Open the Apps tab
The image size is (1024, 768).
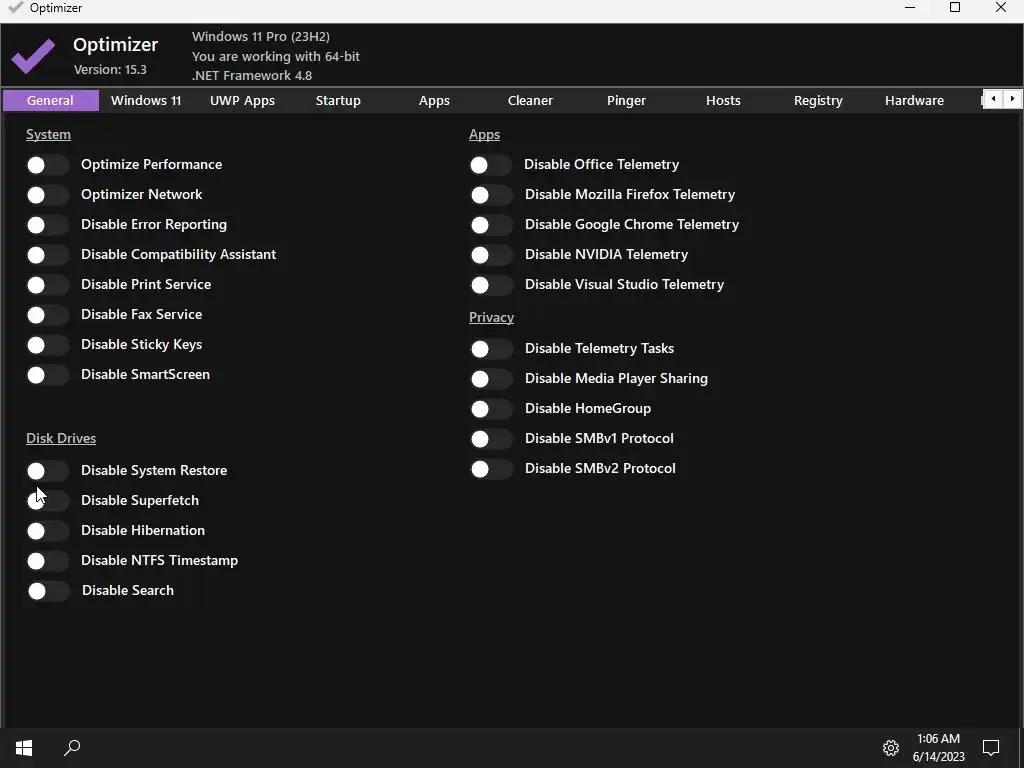[434, 101]
